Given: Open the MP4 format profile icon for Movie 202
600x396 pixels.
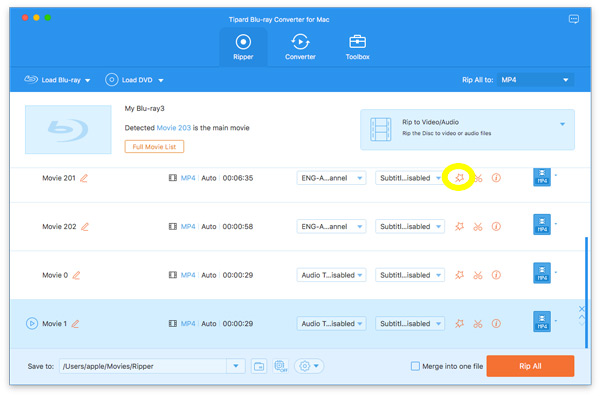Looking at the screenshot, I should pyautogui.click(x=542, y=224).
